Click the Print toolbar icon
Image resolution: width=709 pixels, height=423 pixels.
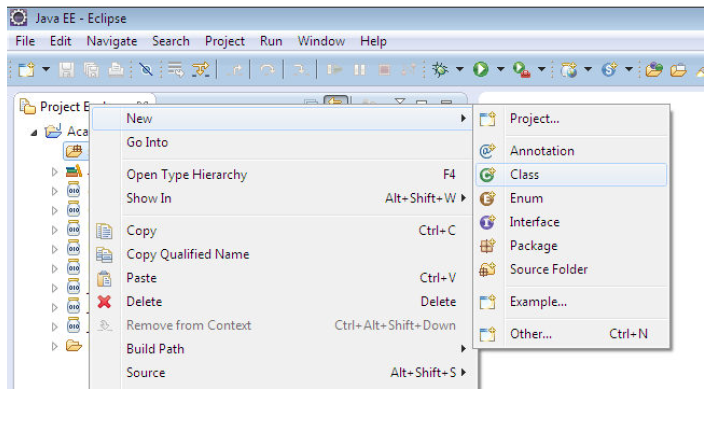[x=116, y=70]
